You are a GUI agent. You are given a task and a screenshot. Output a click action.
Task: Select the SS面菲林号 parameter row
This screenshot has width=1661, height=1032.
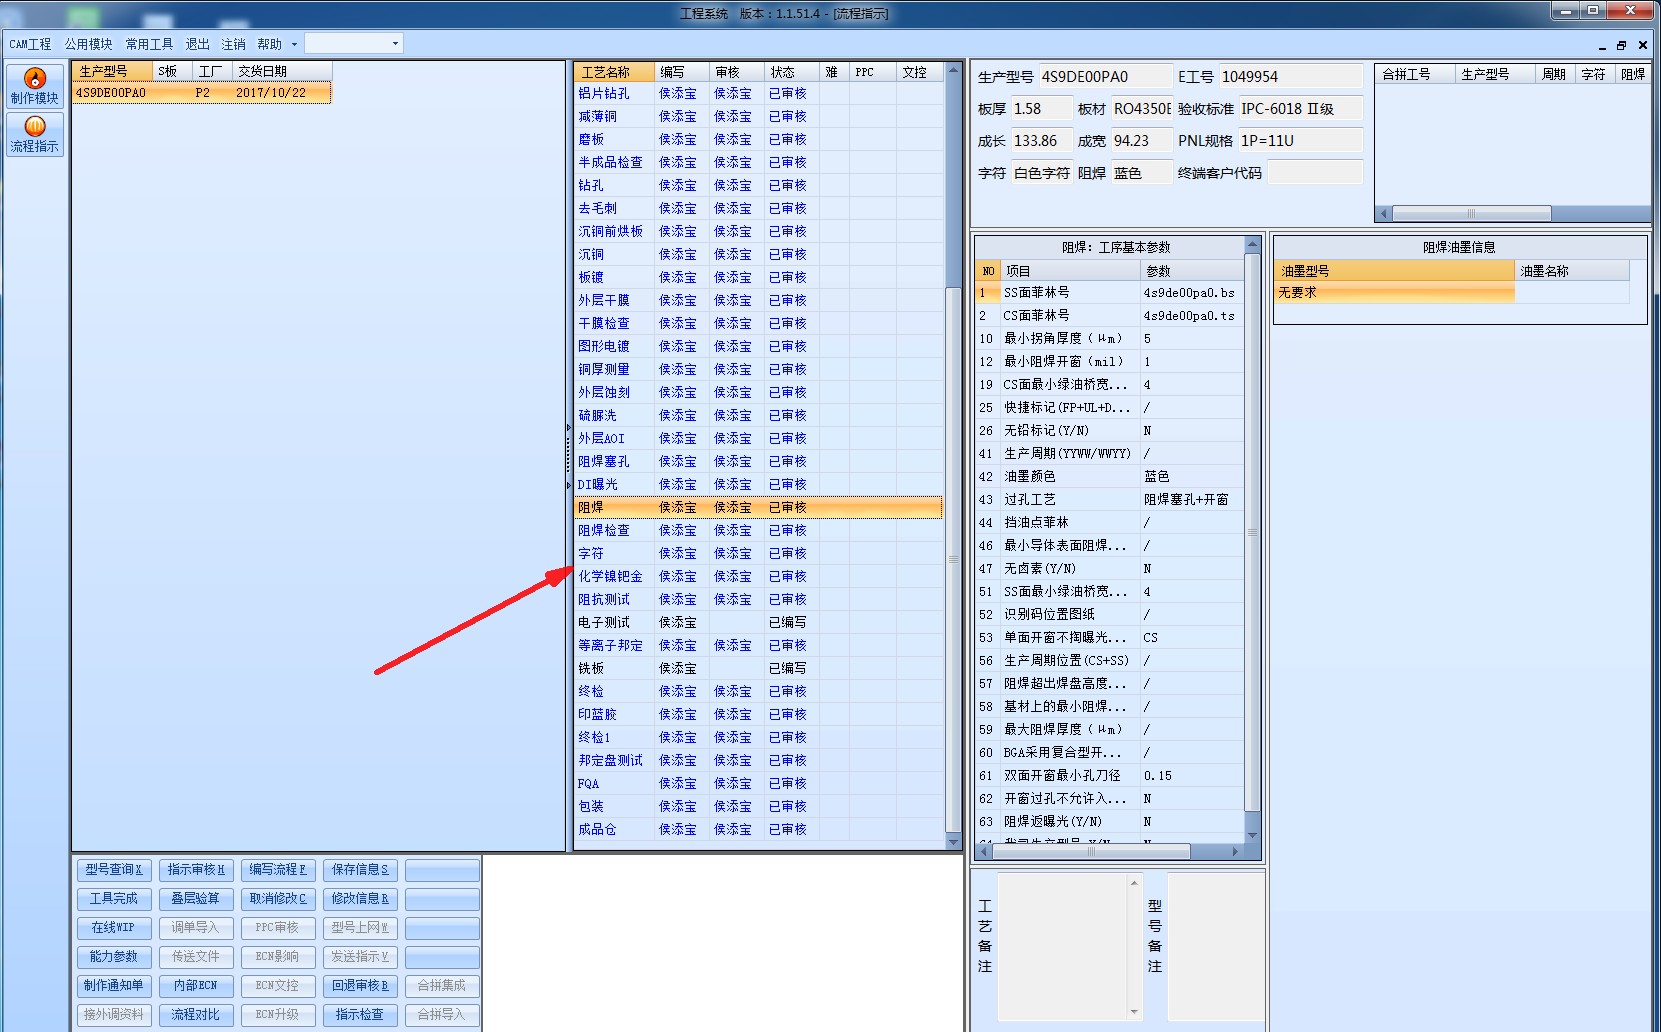(1109, 293)
